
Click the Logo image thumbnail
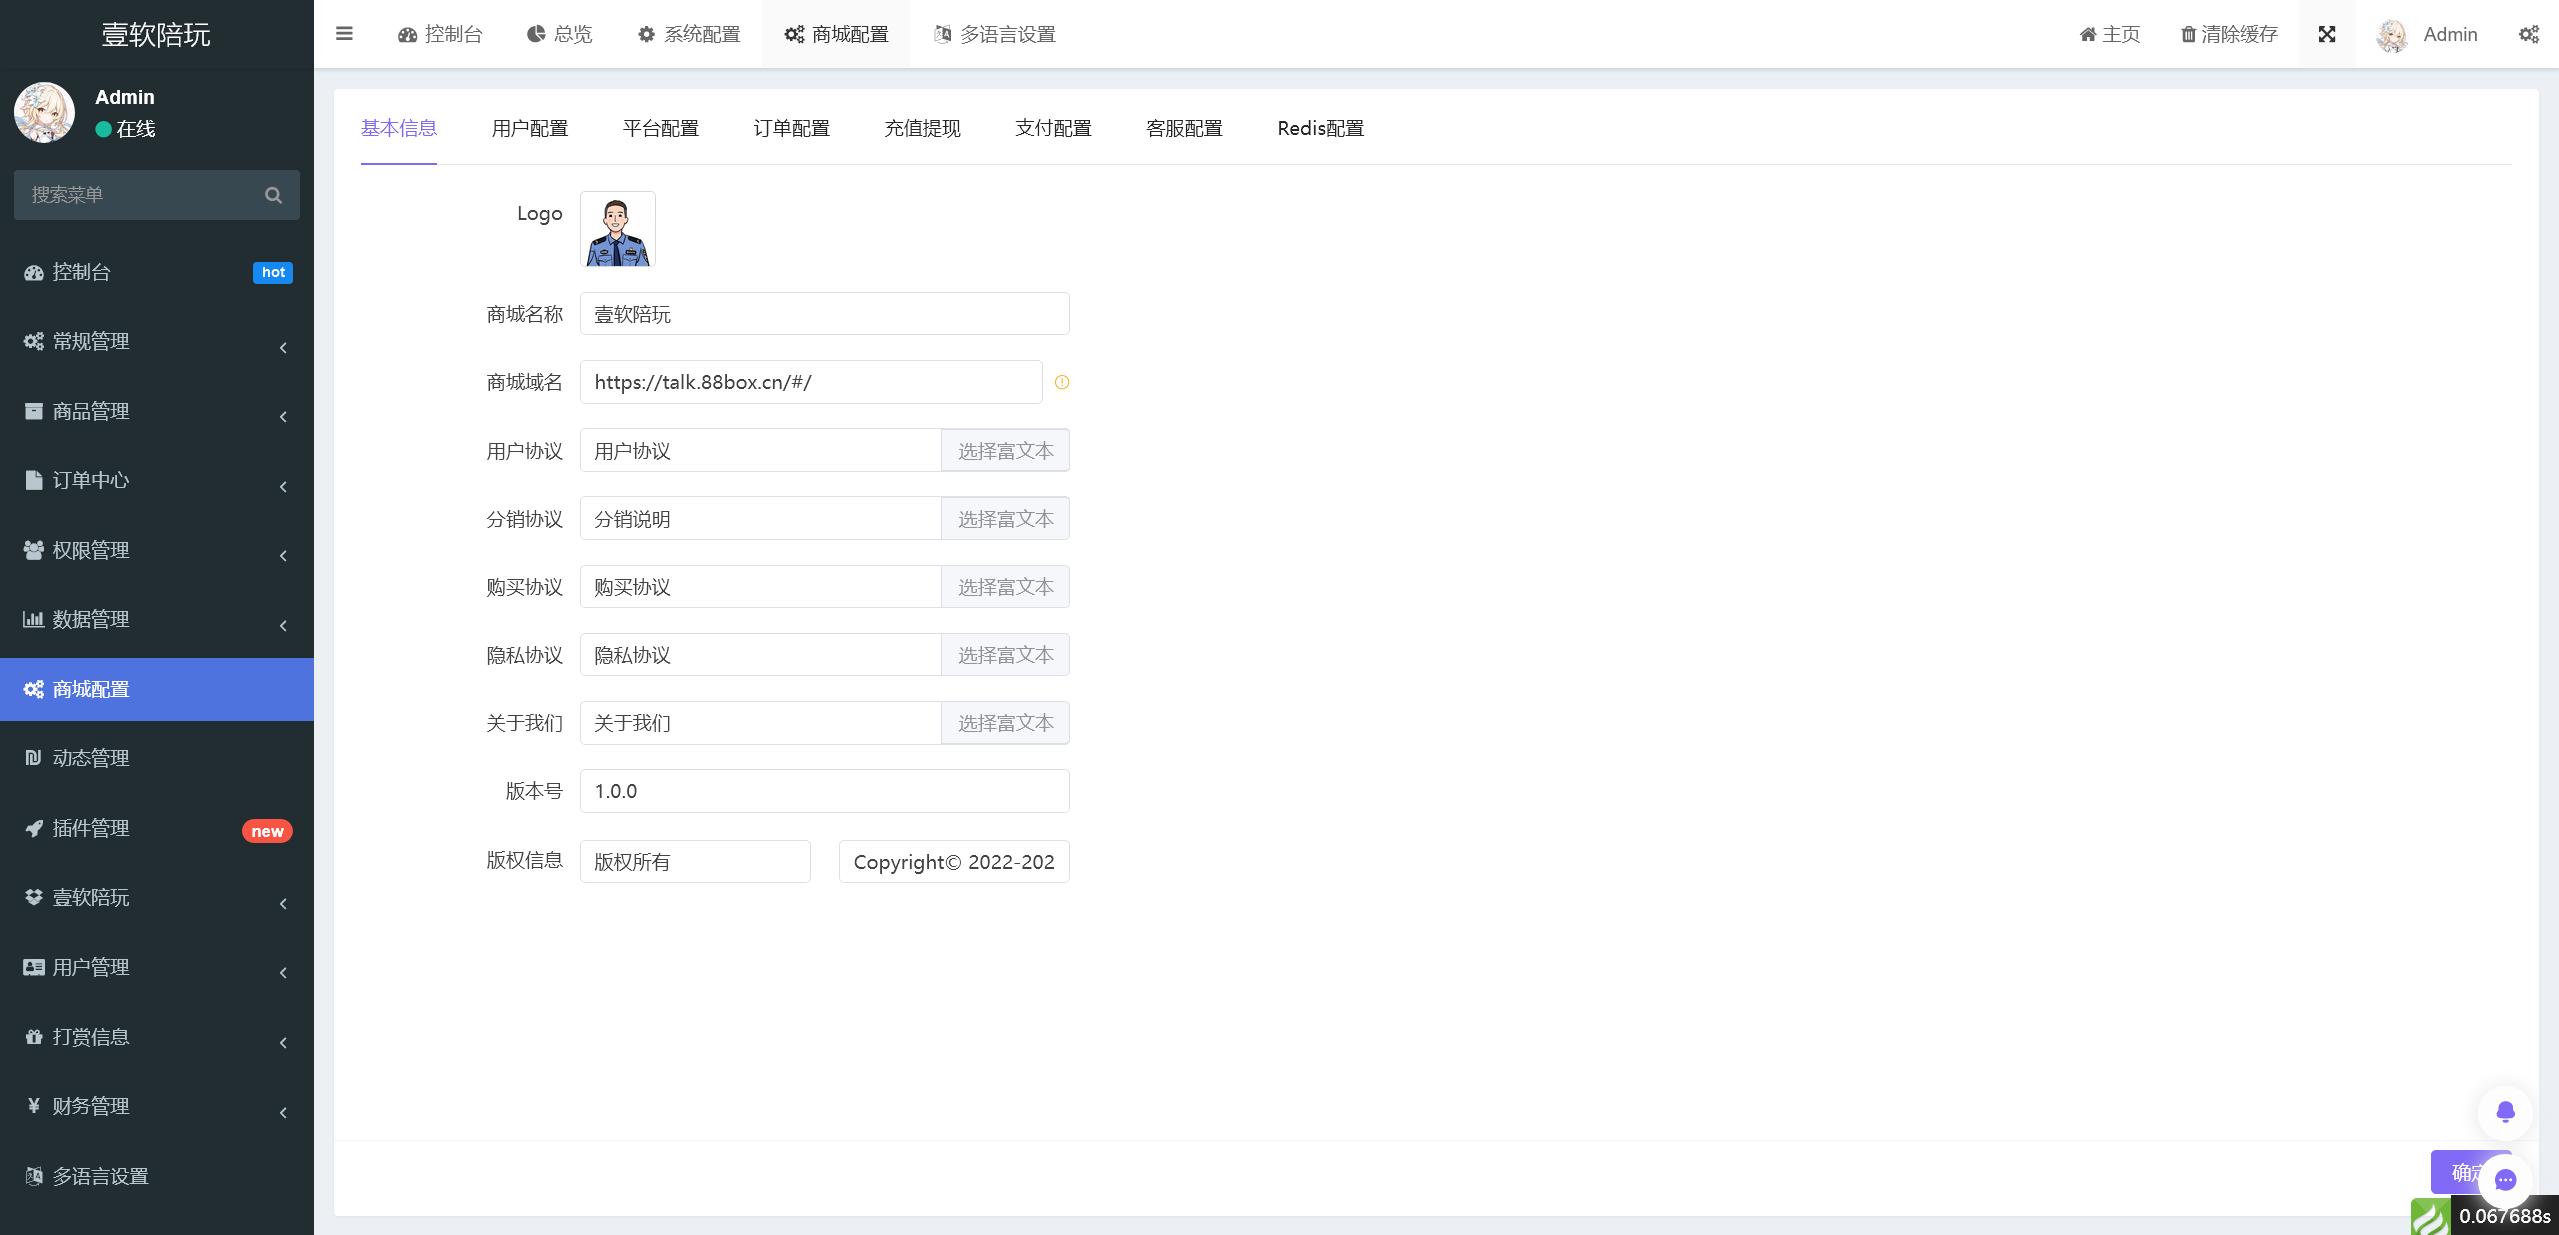[618, 229]
